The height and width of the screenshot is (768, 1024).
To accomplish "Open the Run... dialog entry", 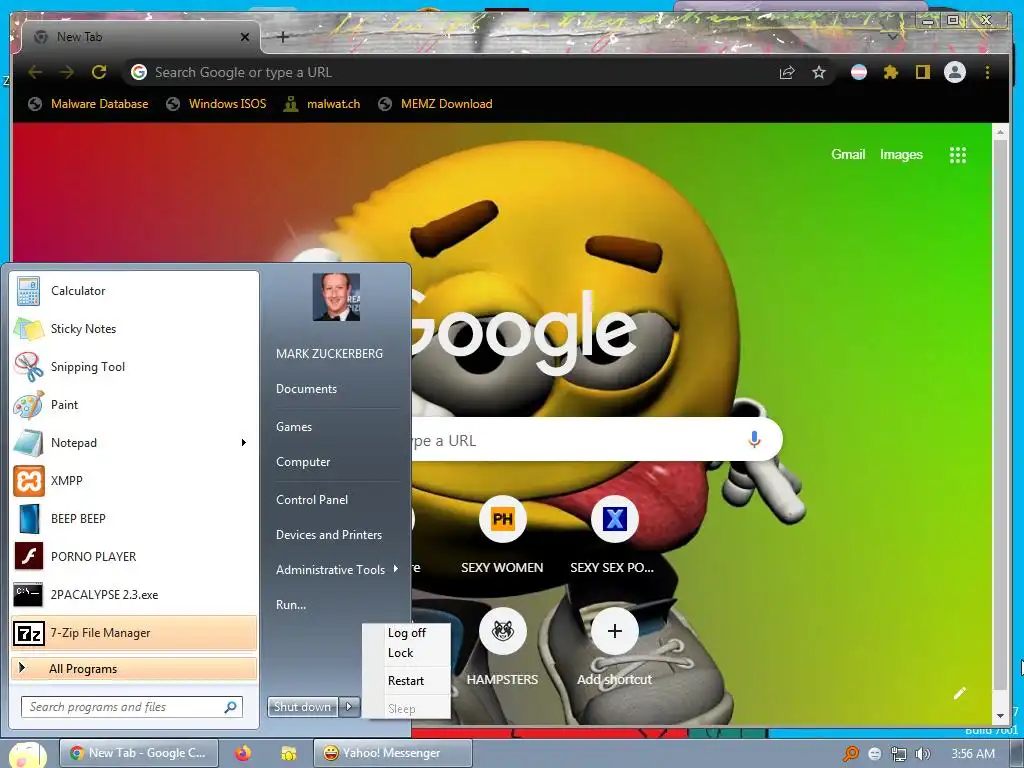I will click(291, 605).
